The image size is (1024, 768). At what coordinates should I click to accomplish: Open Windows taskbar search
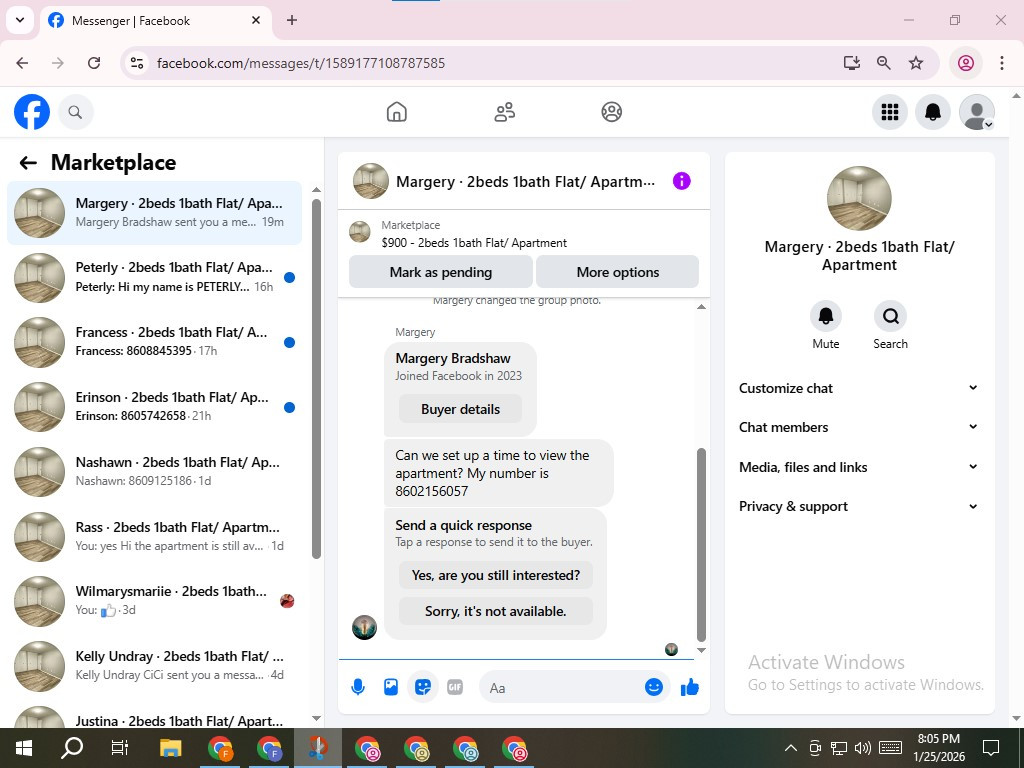tap(72, 748)
